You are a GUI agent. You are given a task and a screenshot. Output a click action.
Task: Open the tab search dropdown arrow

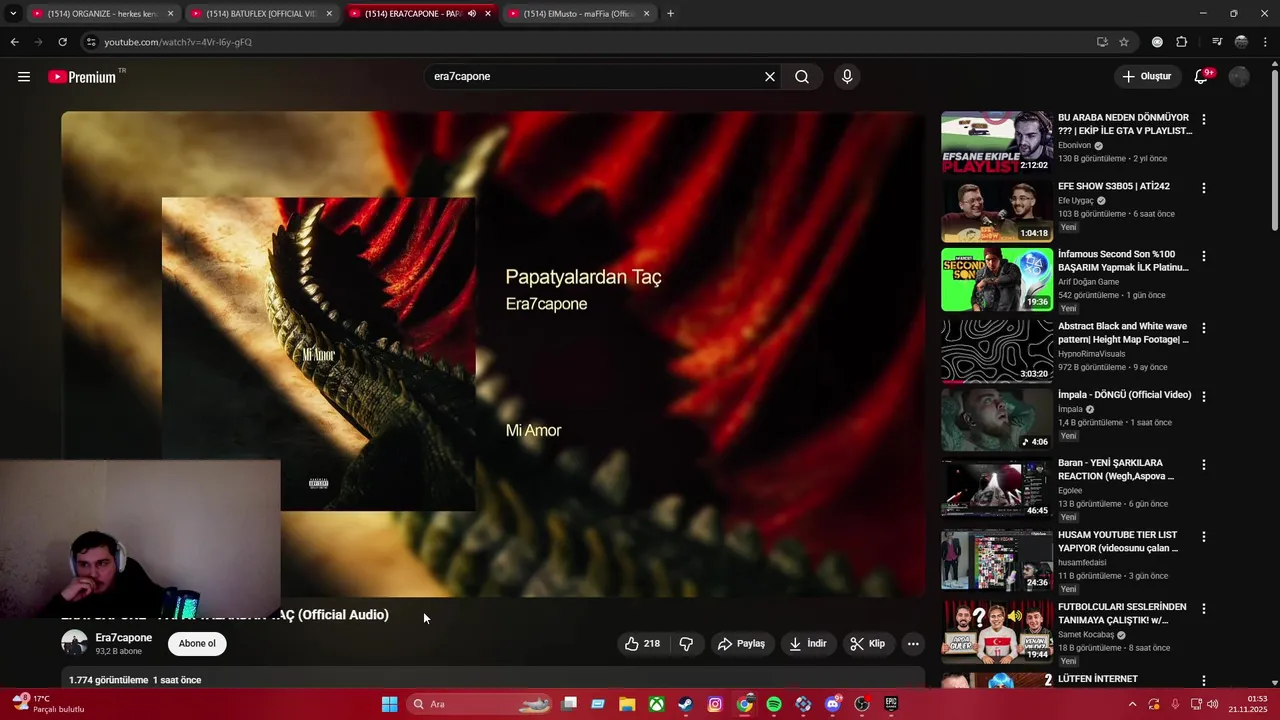[13, 14]
